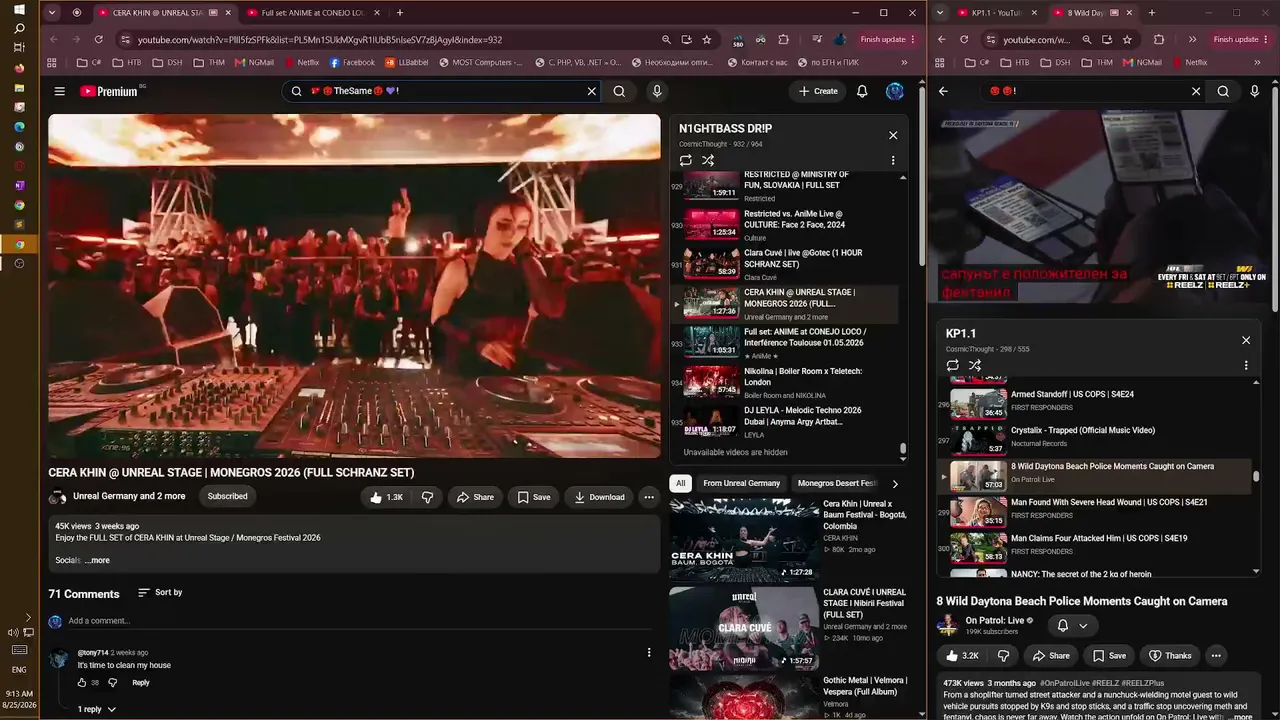Image resolution: width=1280 pixels, height=720 pixels.
Task: Close the KP1.1 playlist panel
Action: tap(1246, 340)
